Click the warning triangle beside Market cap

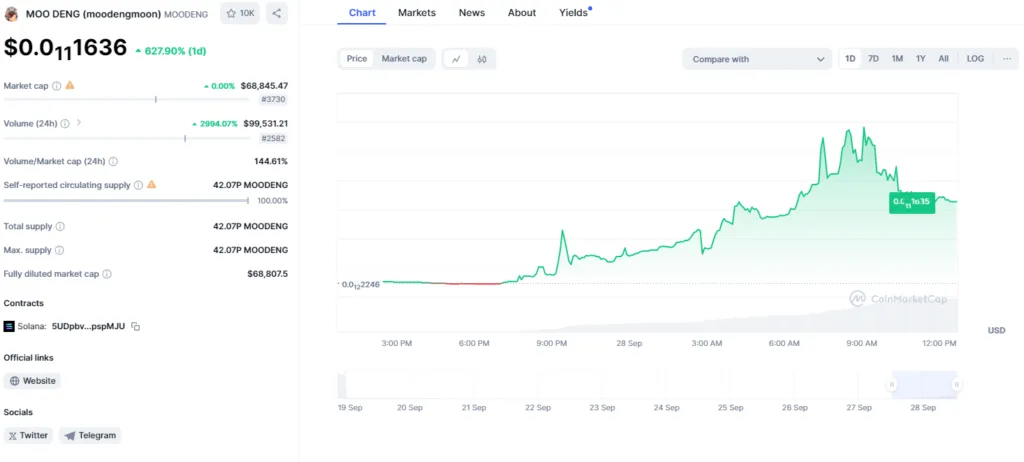[x=70, y=85]
